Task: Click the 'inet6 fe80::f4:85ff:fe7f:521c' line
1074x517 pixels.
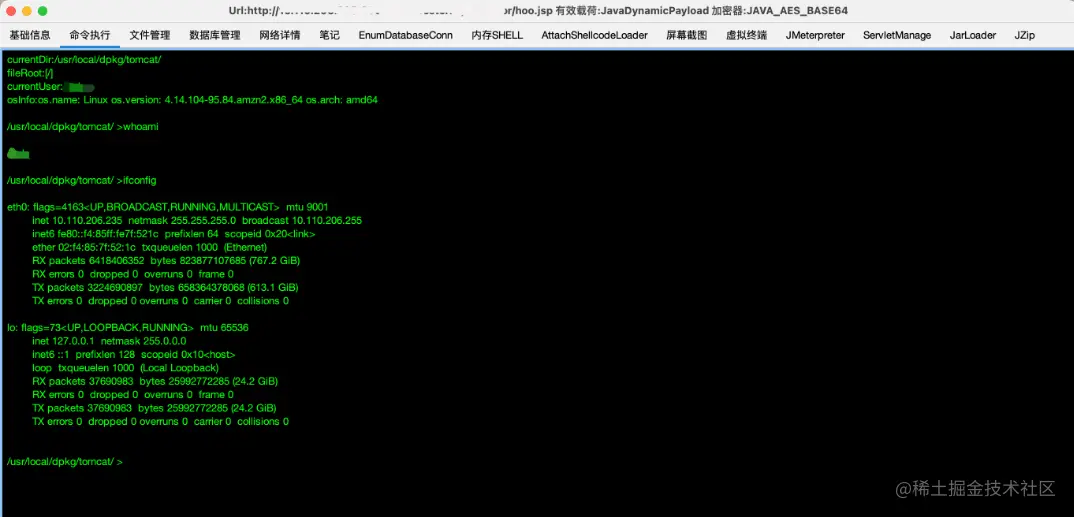Action: click(174, 234)
